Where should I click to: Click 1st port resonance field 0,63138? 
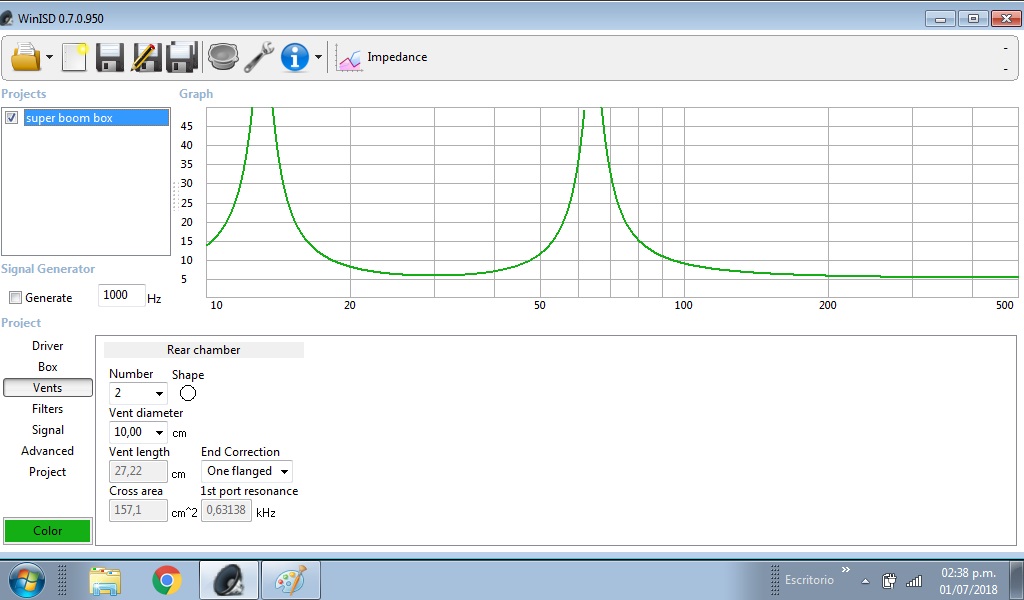(226, 510)
